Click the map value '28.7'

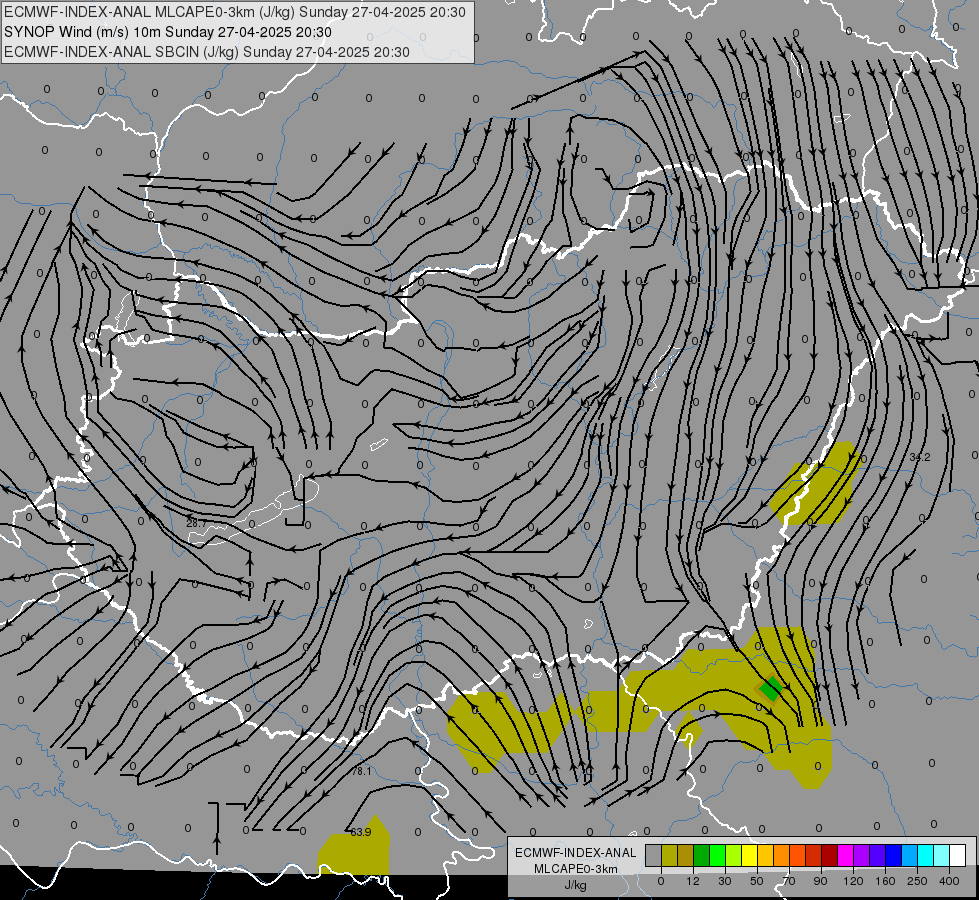pos(196,523)
